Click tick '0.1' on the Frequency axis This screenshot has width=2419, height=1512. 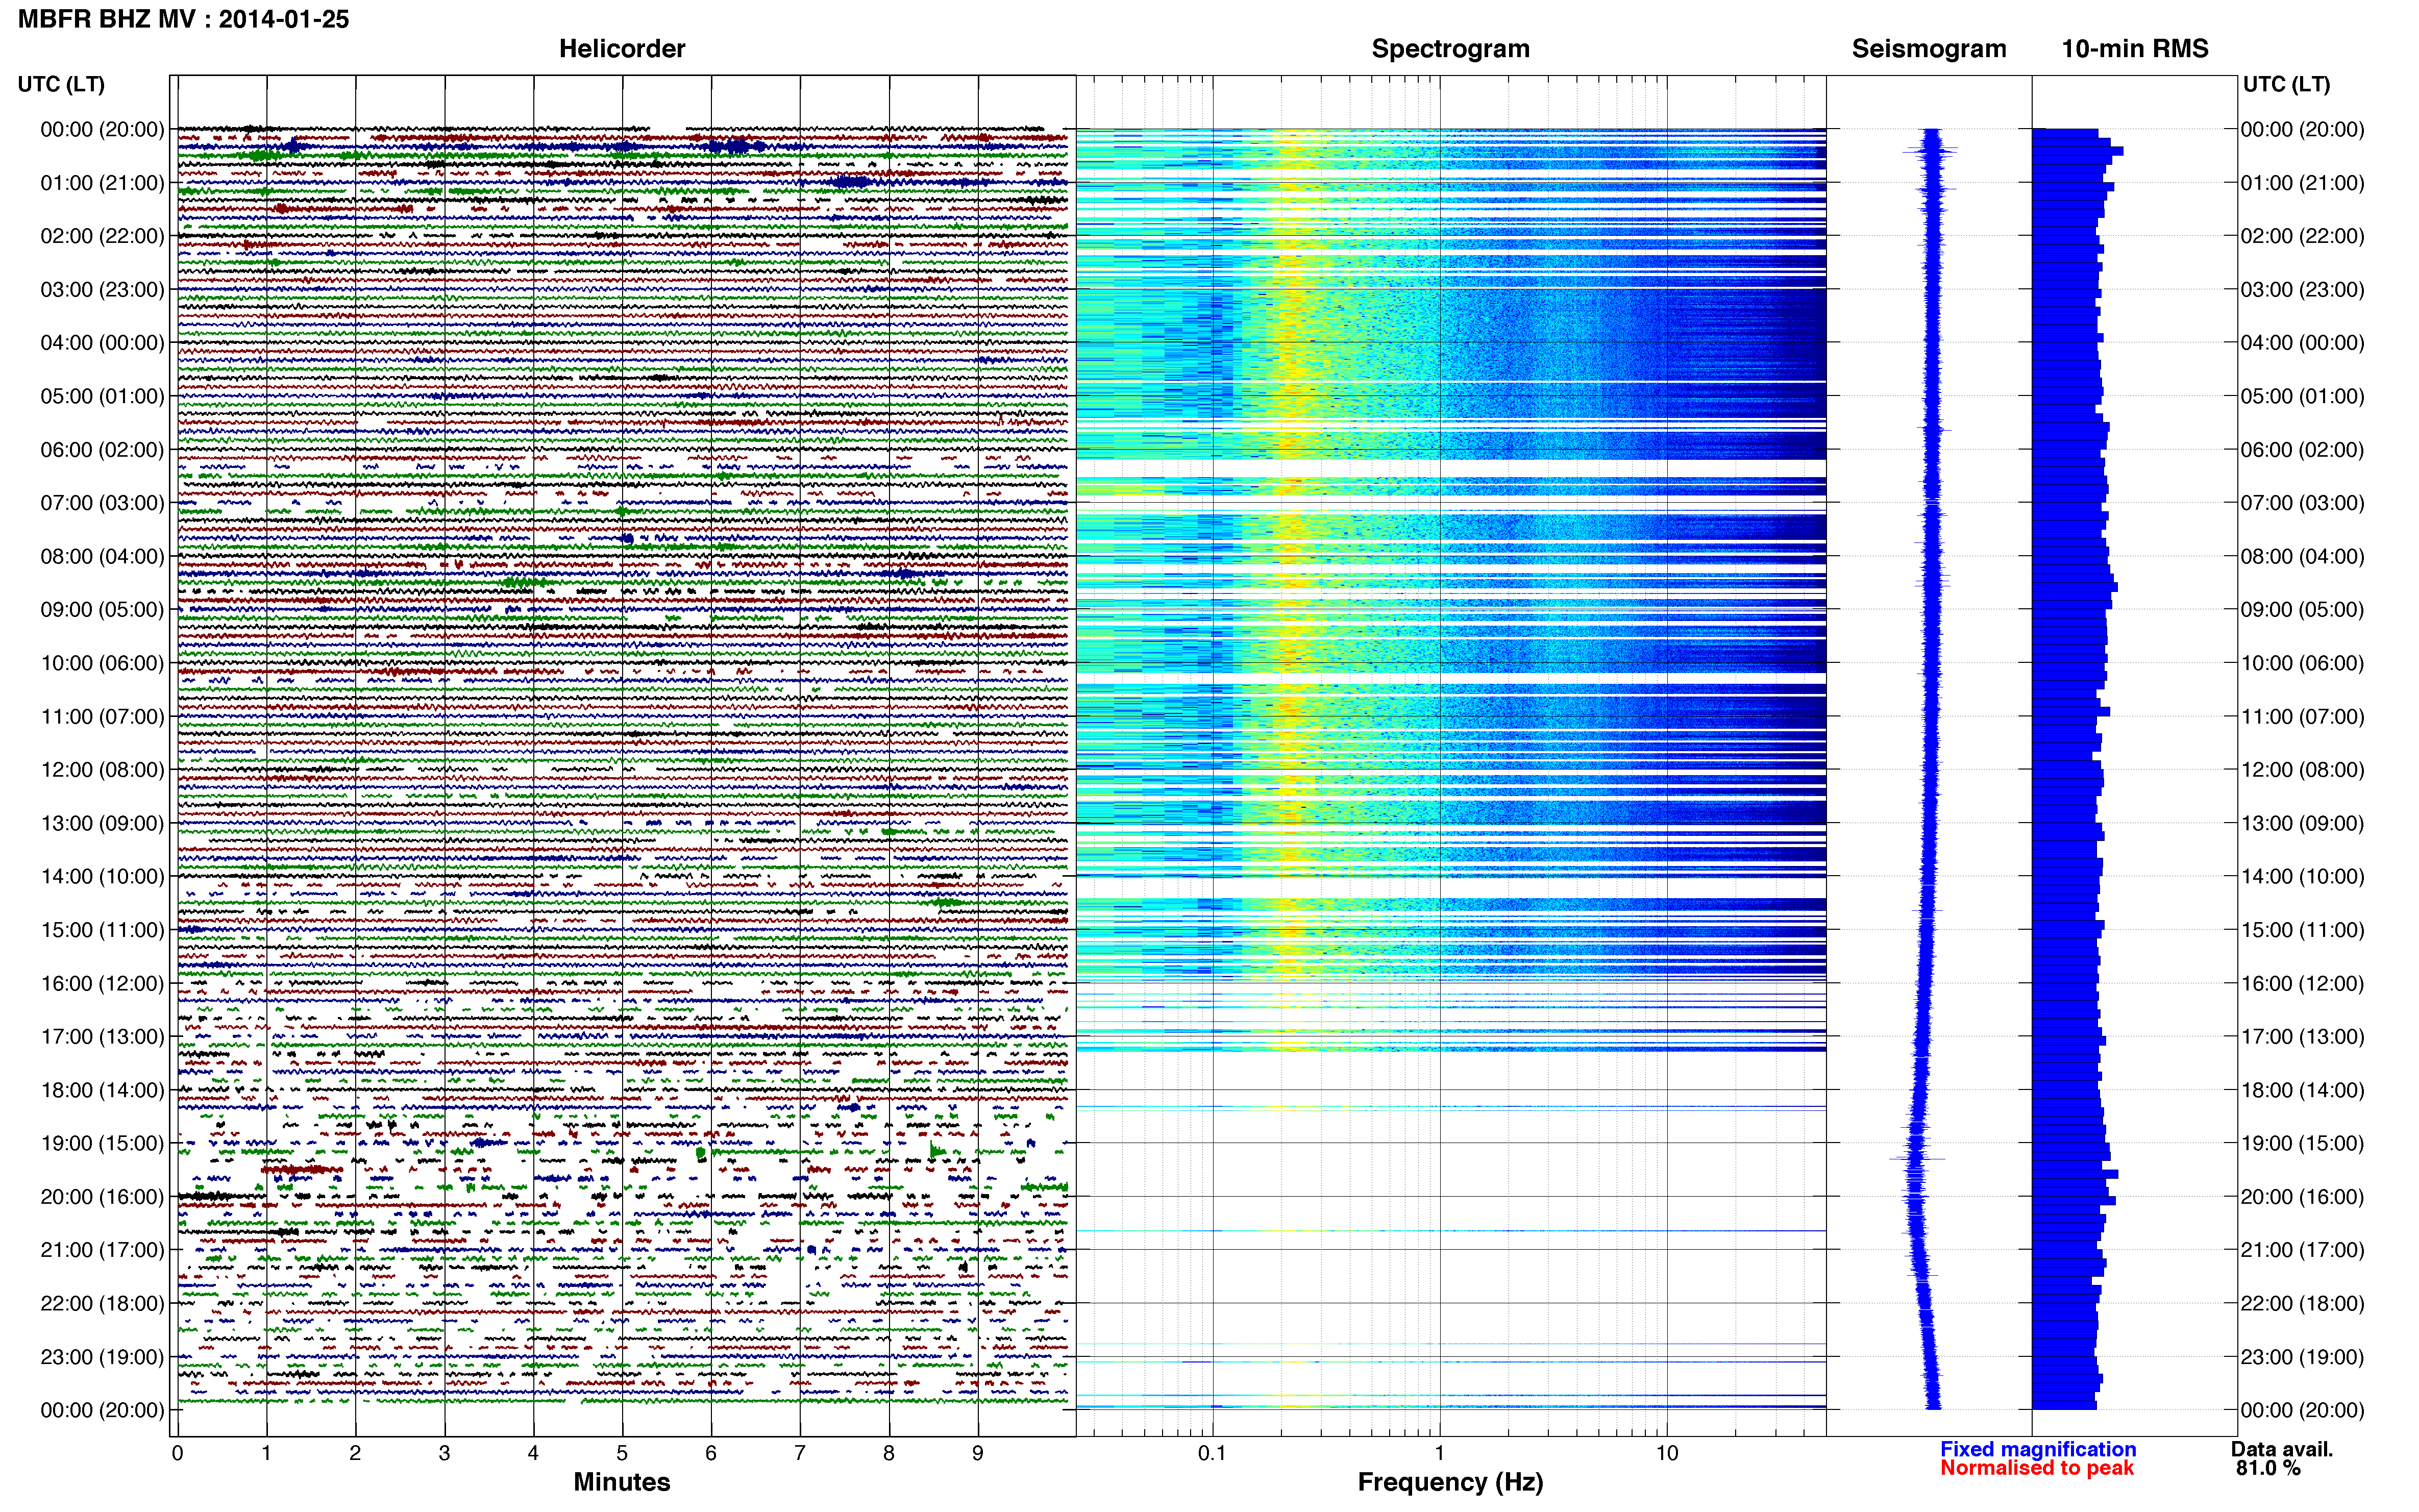click(1212, 1454)
